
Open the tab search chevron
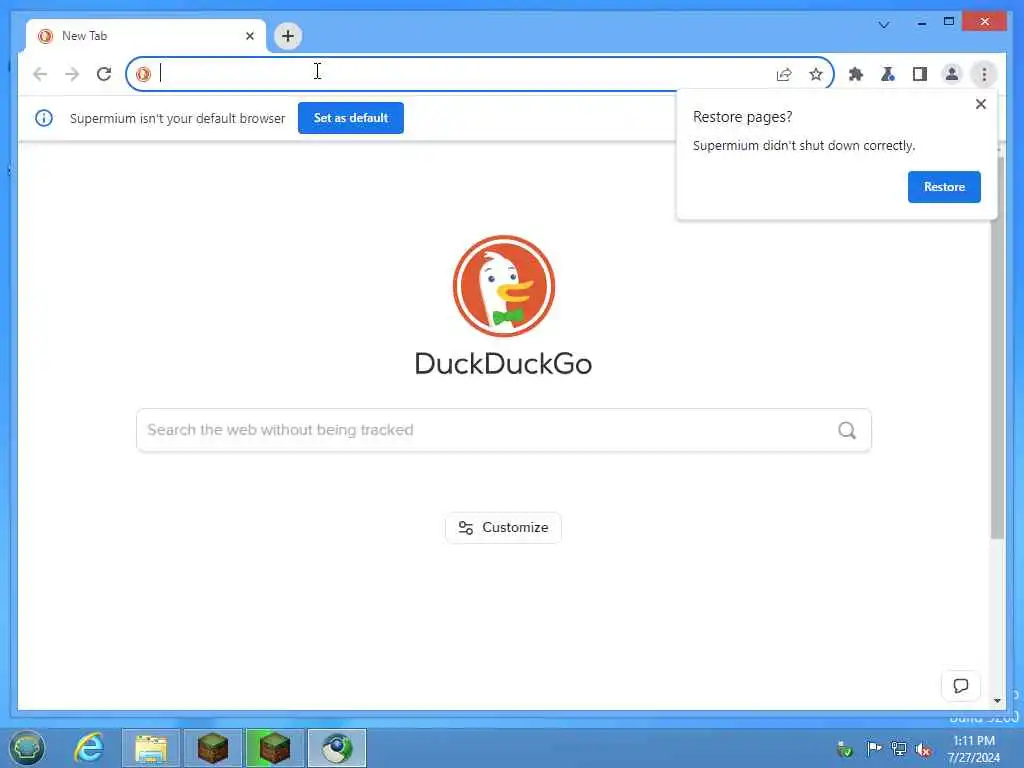click(884, 24)
